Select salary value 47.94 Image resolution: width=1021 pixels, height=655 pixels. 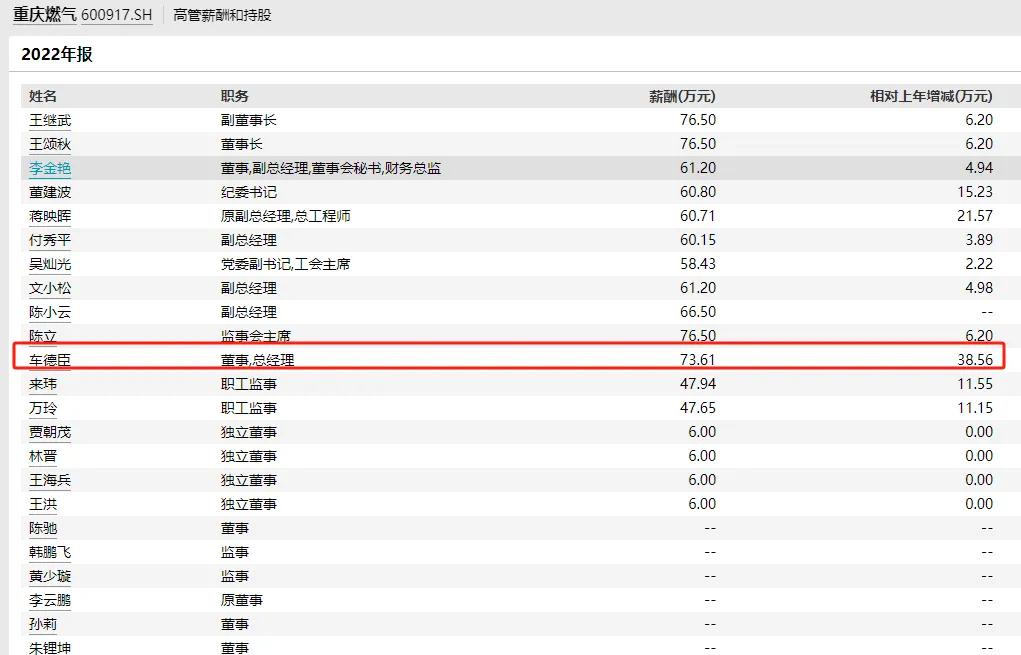[x=697, y=384]
